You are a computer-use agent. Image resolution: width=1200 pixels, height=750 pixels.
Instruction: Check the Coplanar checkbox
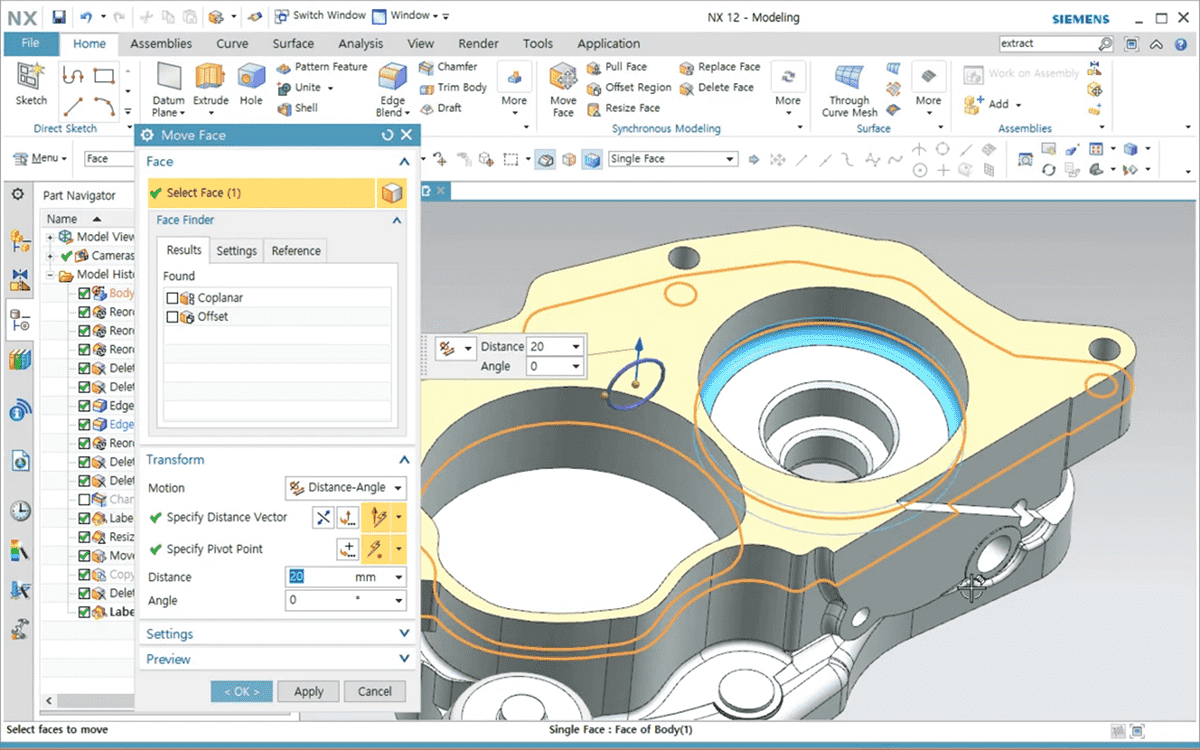pyautogui.click(x=173, y=298)
